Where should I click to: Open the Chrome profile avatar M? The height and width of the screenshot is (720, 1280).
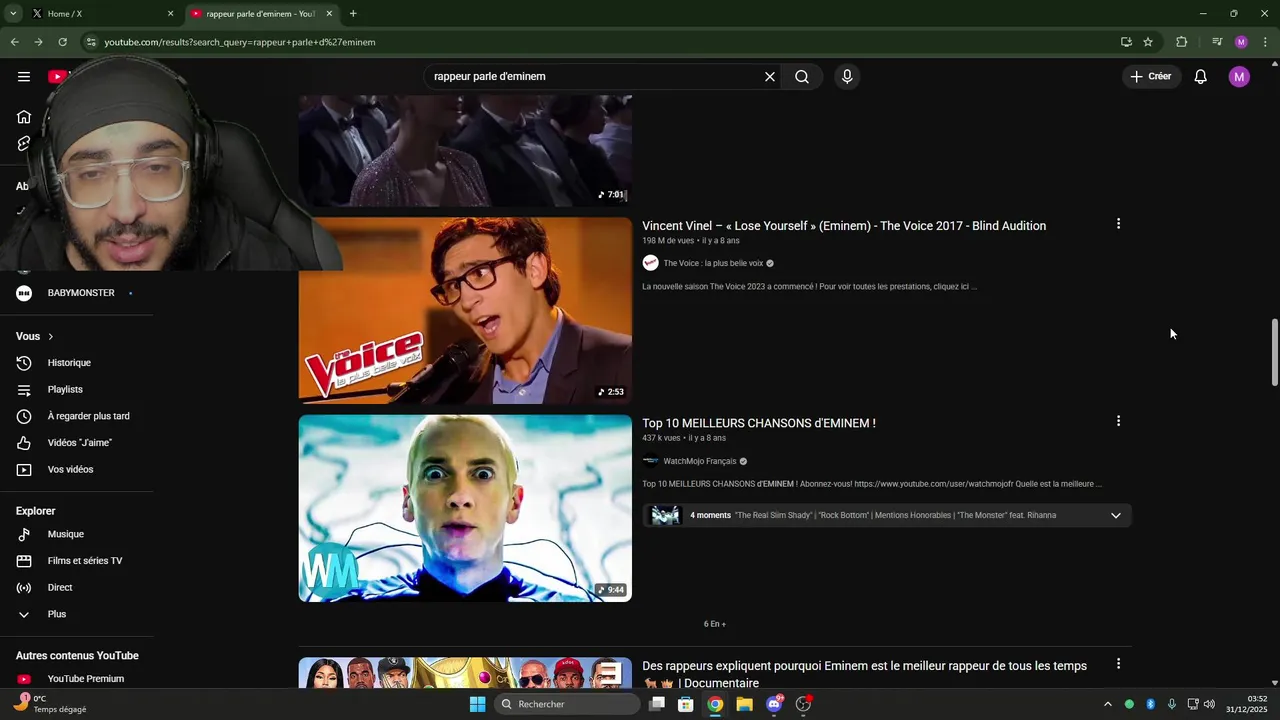1241,42
